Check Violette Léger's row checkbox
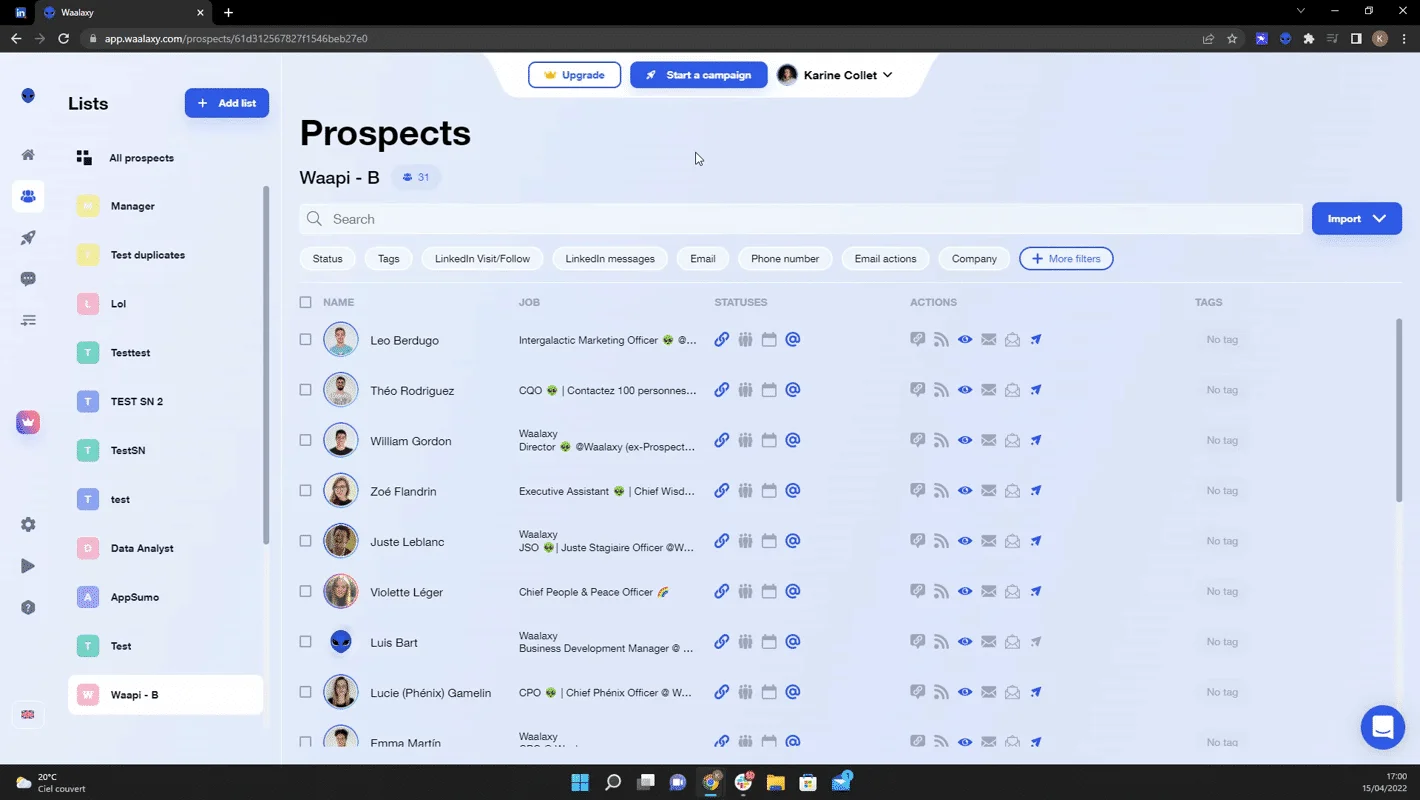This screenshot has height=800, width=1420. coord(306,591)
